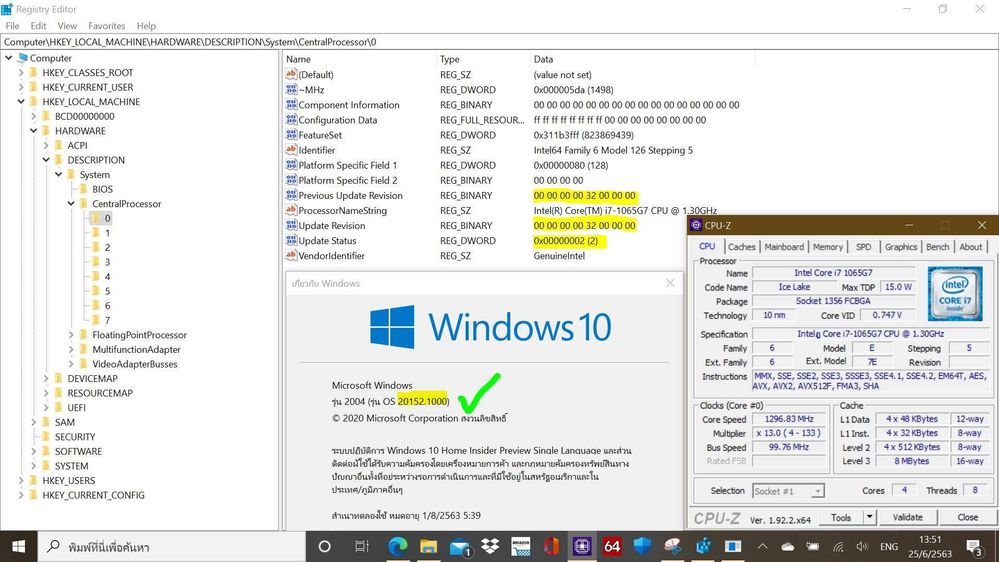Image resolution: width=999 pixels, height=562 pixels.
Task: Switch to Memory tab in CPU-Z
Action: click(x=828, y=247)
